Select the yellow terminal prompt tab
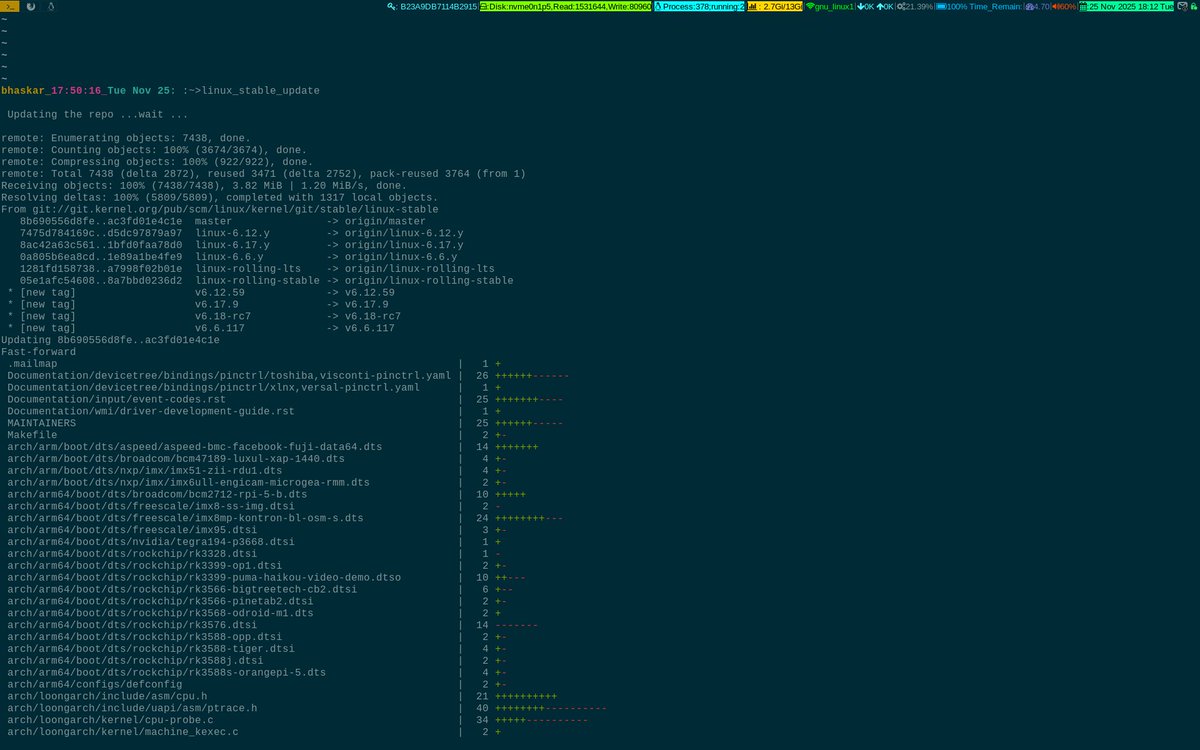This screenshot has width=1200, height=750. (x=10, y=5)
